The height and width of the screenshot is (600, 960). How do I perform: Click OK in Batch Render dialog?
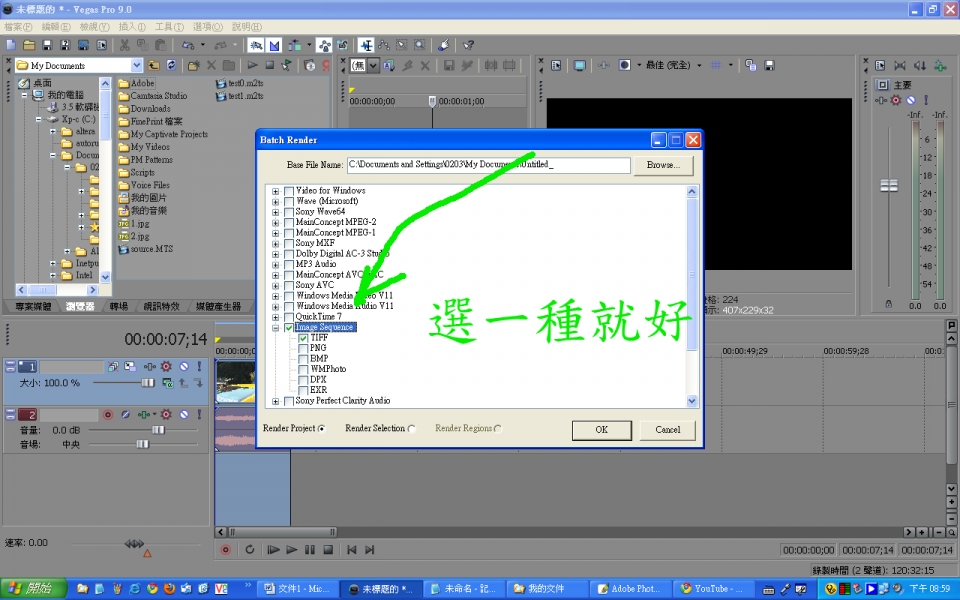tap(601, 430)
